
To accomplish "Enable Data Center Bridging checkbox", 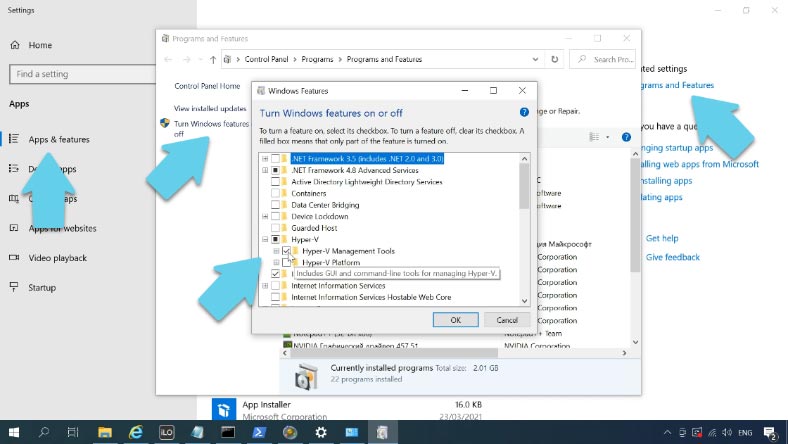I will (275, 205).
